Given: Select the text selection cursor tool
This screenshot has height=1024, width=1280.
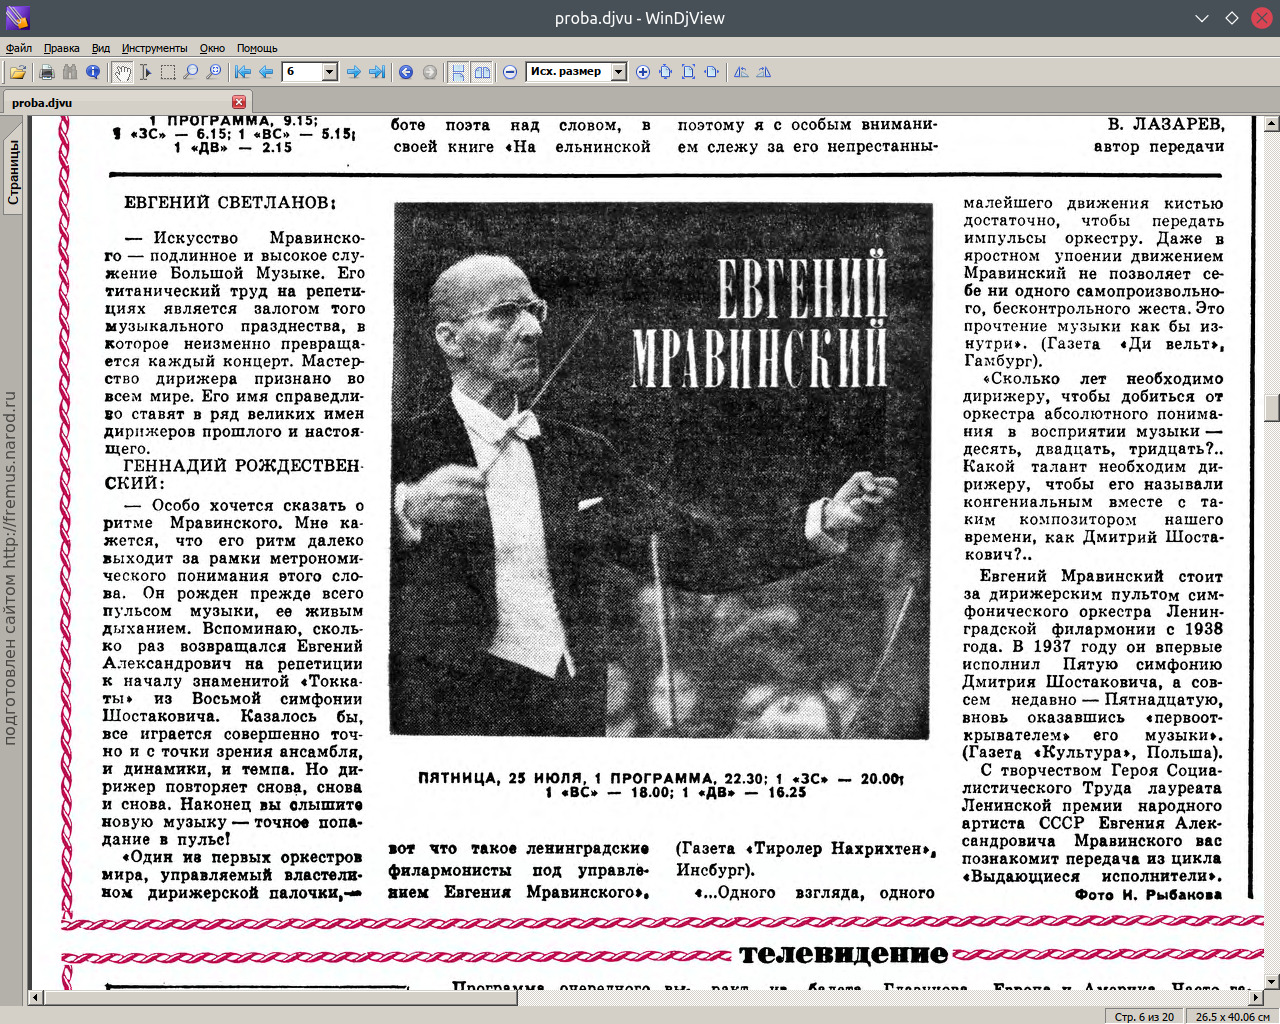Looking at the screenshot, I should 145,72.
